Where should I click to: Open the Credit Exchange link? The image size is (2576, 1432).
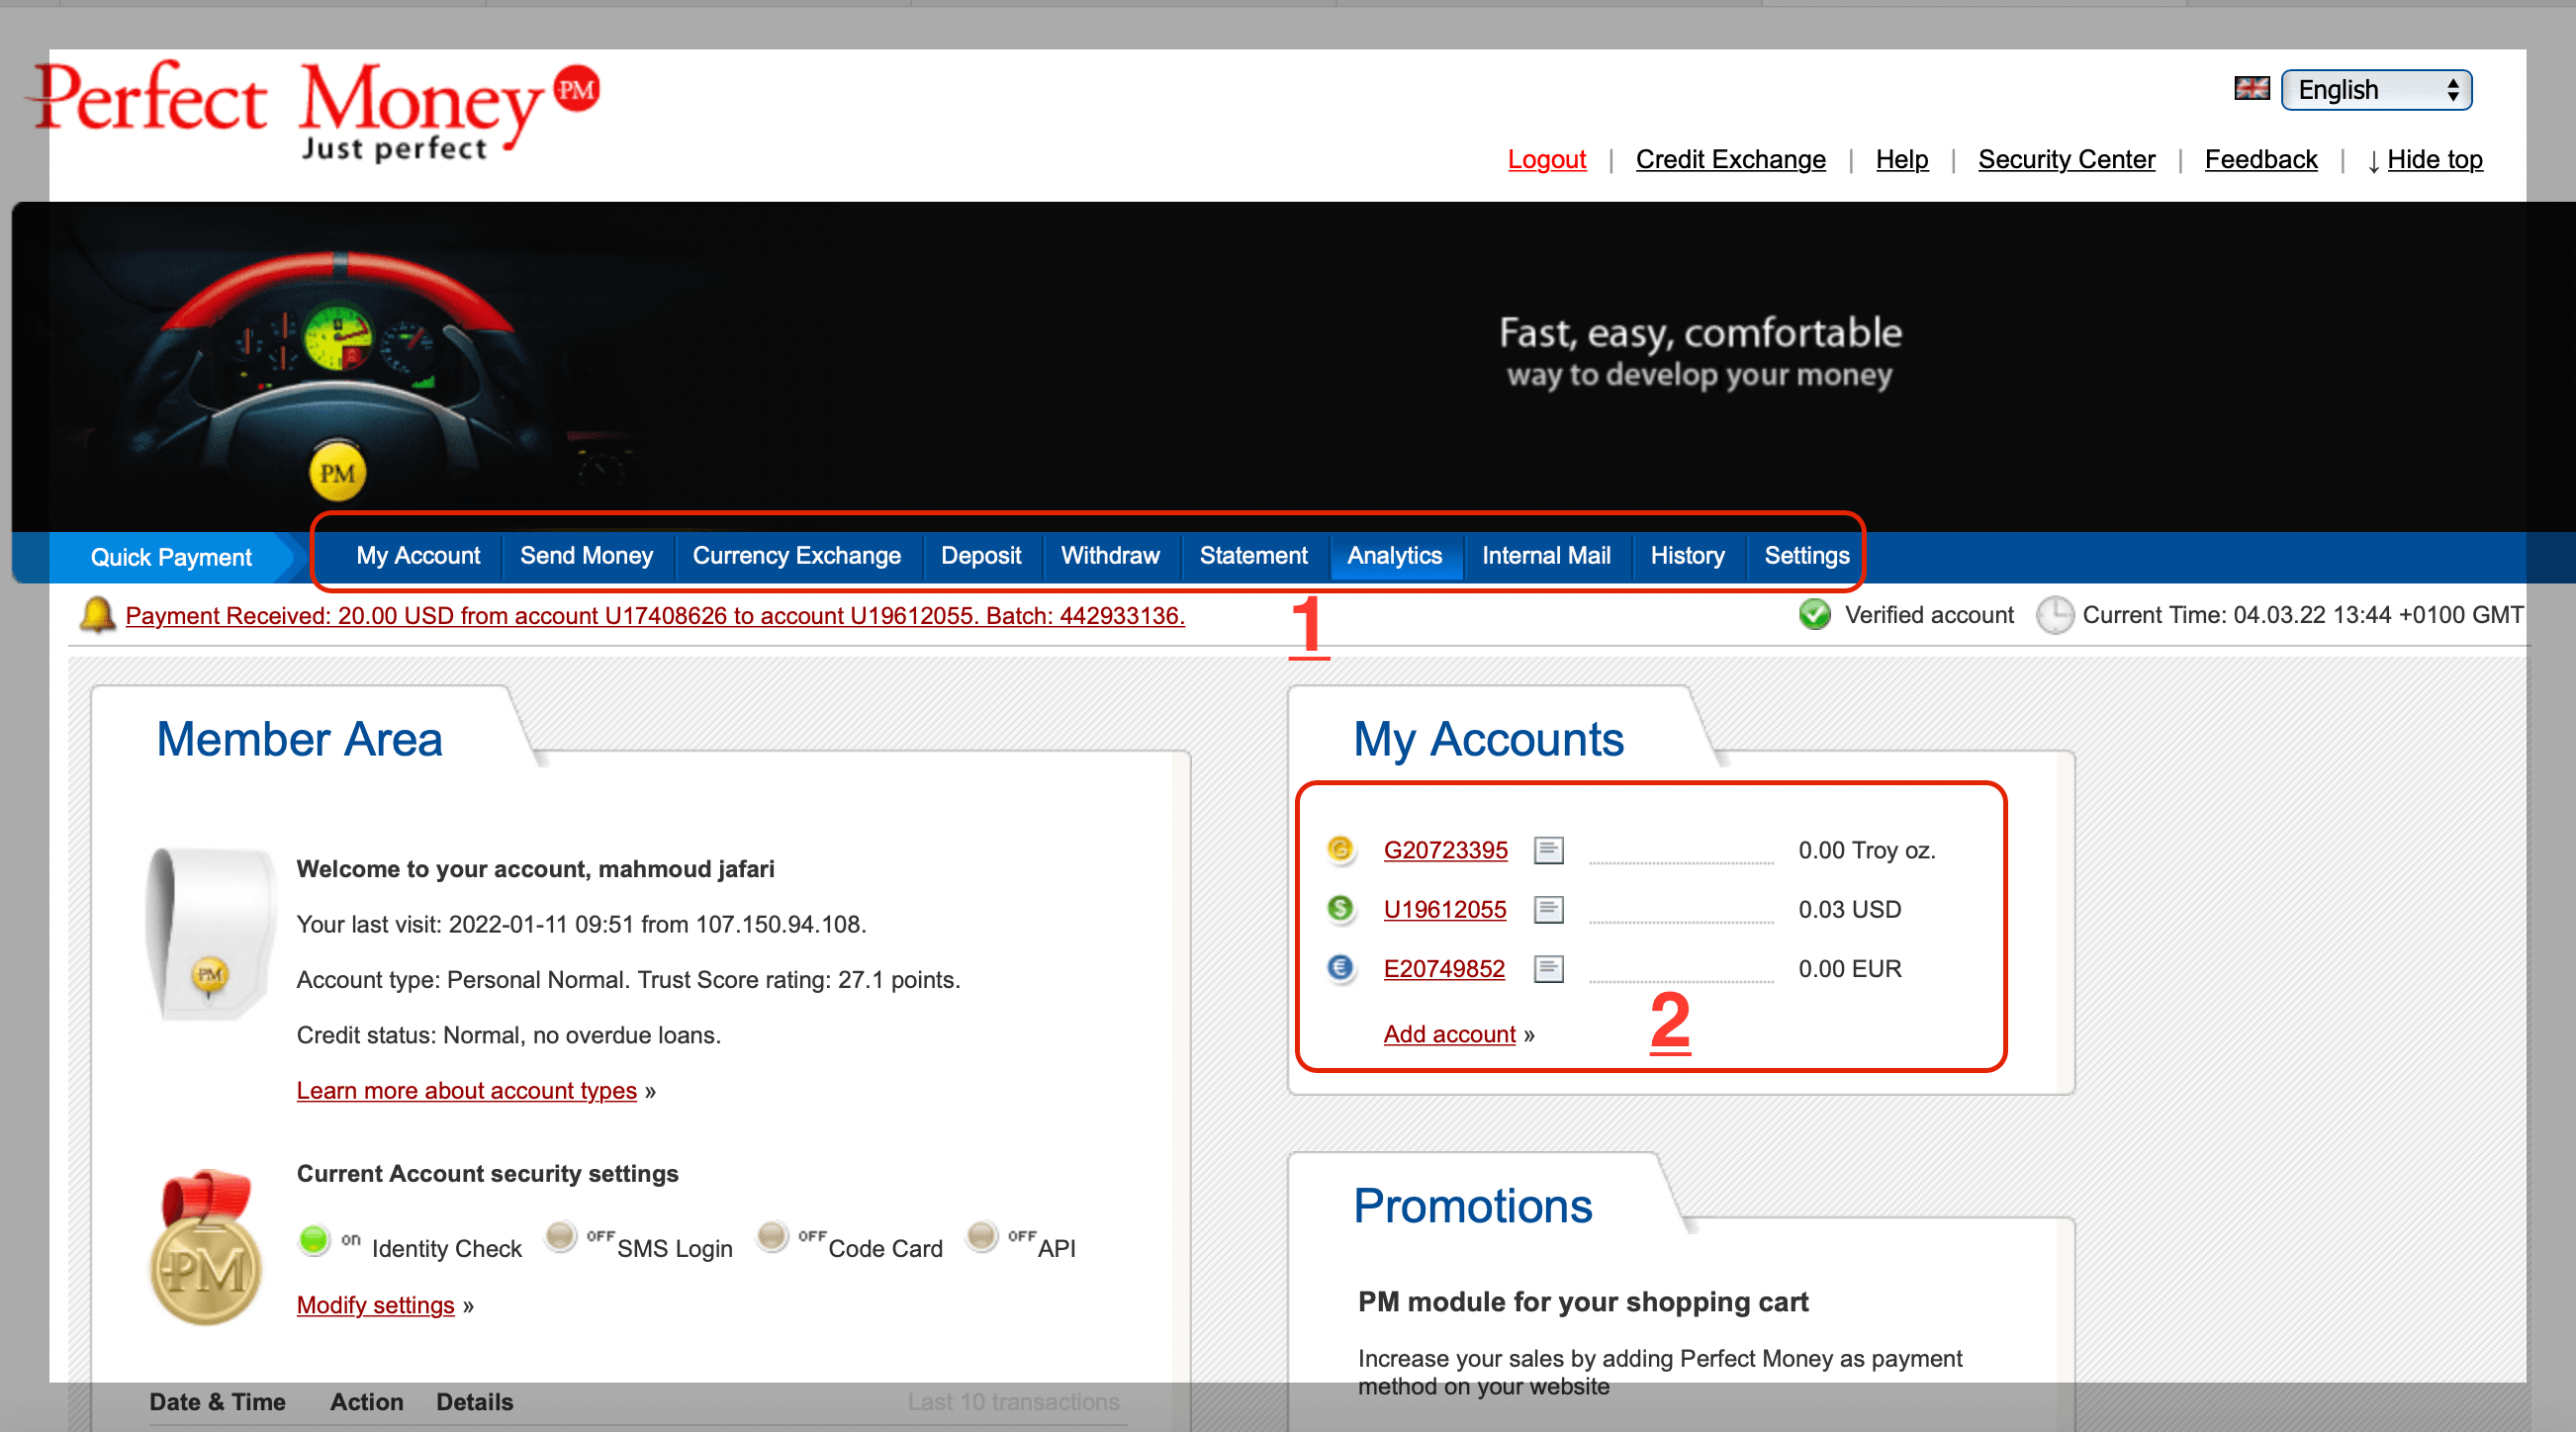1730,159
